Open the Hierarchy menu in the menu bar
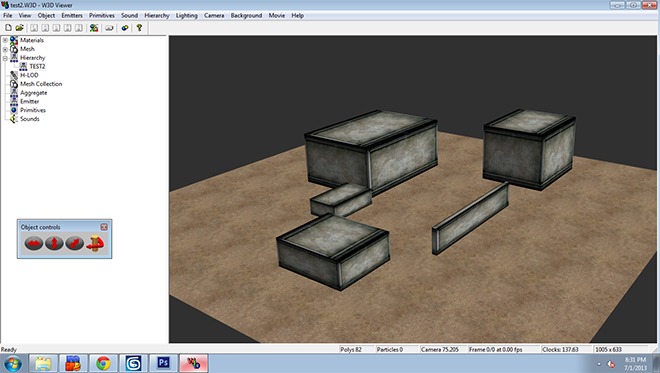Screen dimensions: 660x373 coord(157,16)
